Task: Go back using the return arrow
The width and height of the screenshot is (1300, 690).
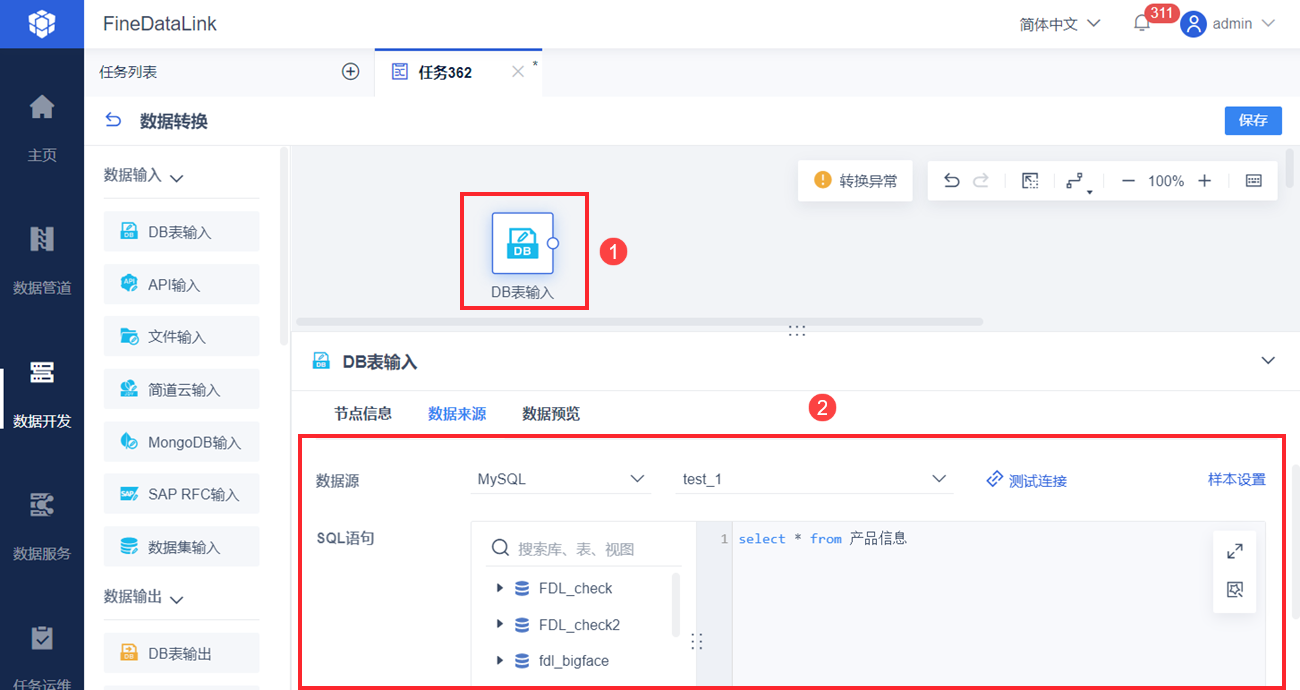Action: point(113,121)
